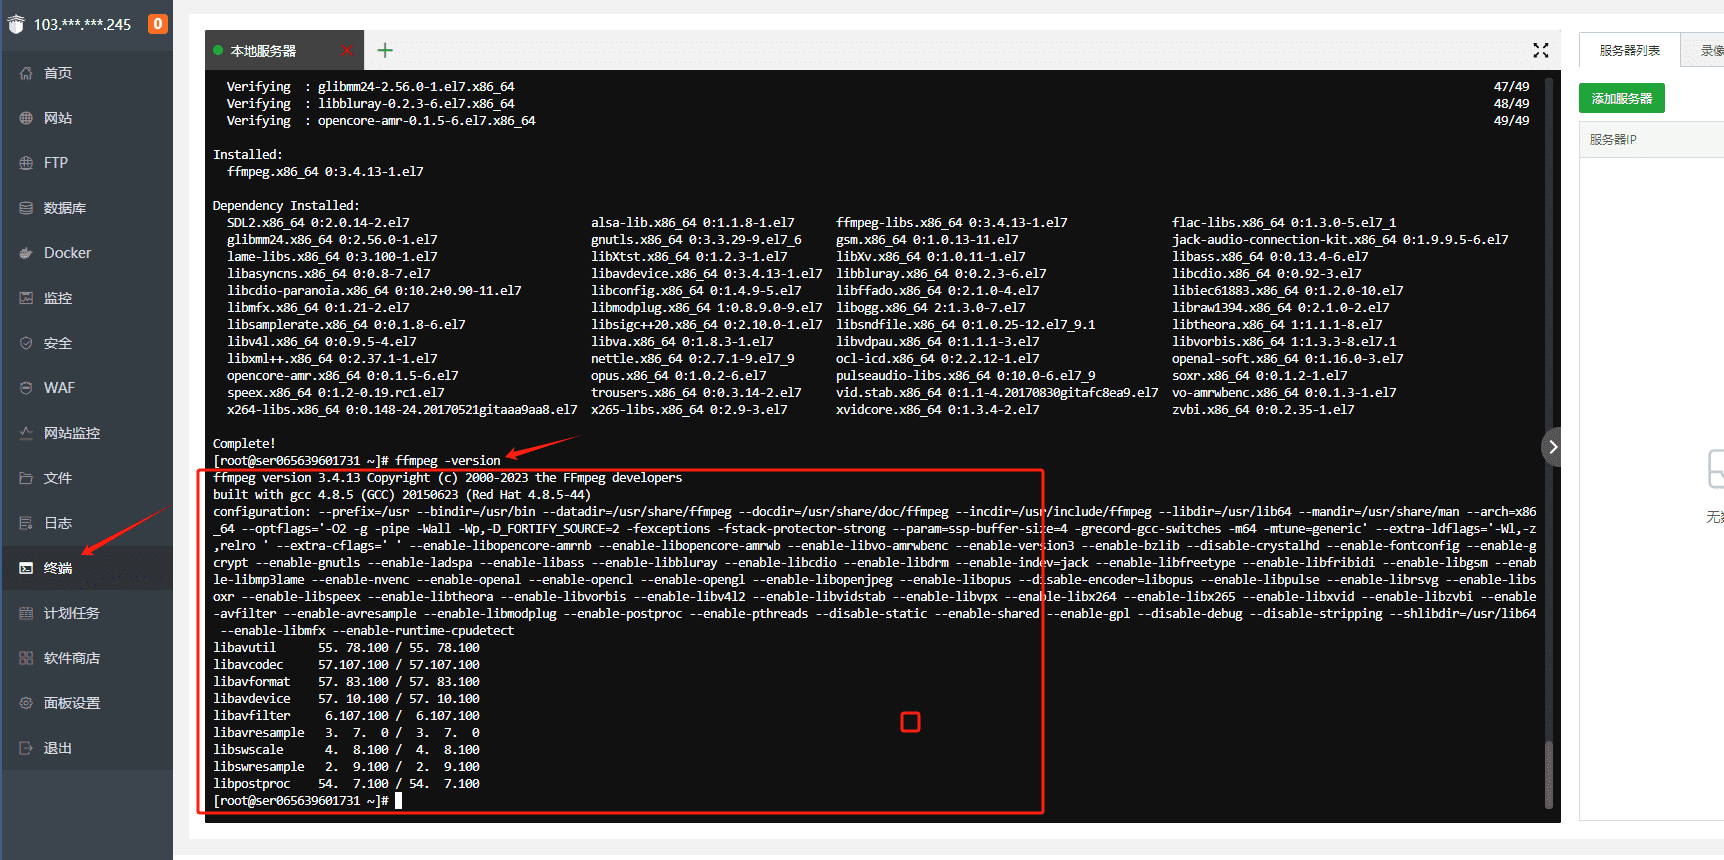Switch to the 服务器列表 tab
The width and height of the screenshot is (1724, 860).
click(1629, 50)
